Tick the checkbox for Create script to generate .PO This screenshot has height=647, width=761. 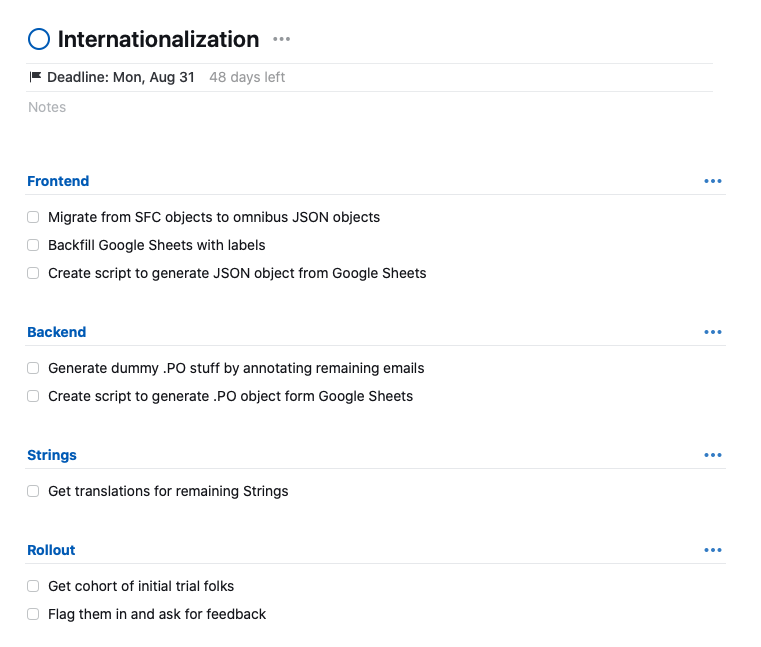(x=33, y=396)
